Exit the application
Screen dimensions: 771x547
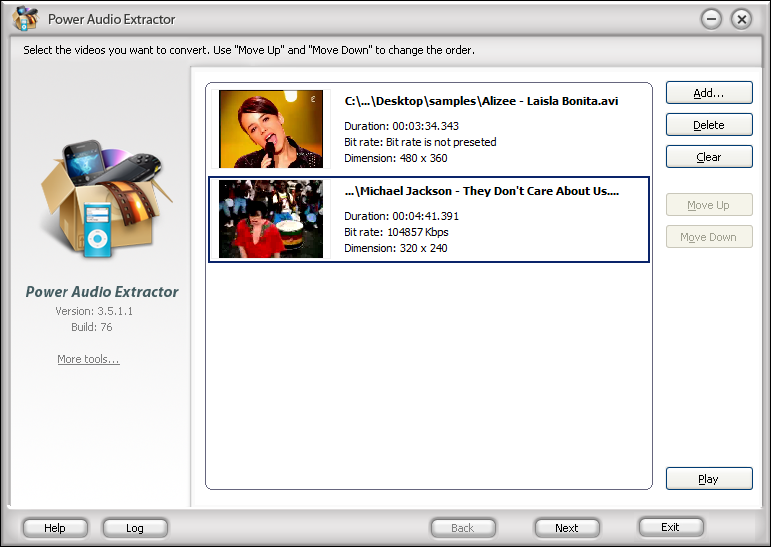coord(671,527)
